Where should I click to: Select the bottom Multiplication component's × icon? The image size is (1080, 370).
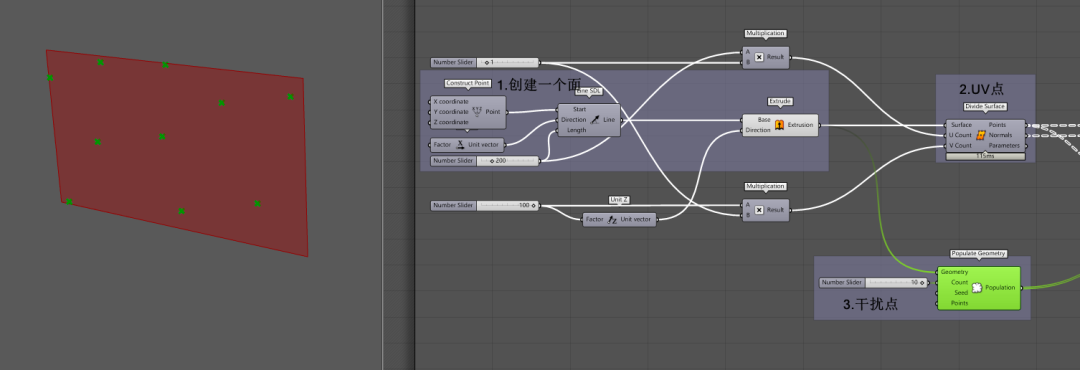(759, 209)
